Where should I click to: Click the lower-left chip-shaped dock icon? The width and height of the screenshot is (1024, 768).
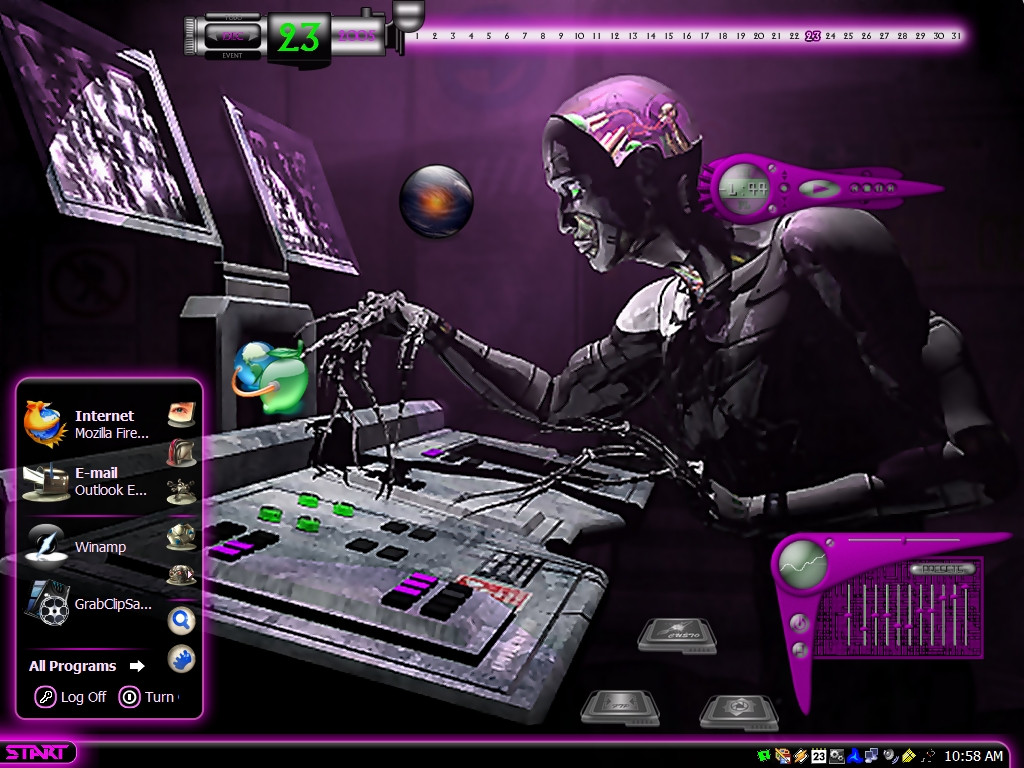tap(620, 708)
